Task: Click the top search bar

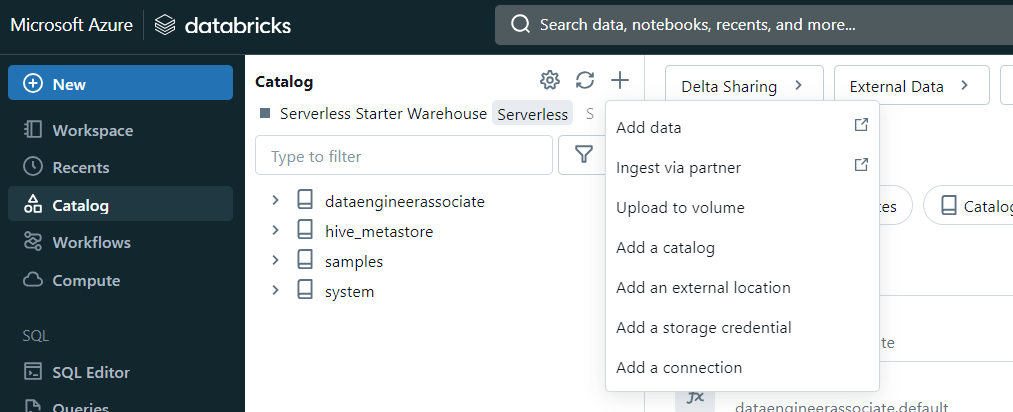Action: [750, 25]
